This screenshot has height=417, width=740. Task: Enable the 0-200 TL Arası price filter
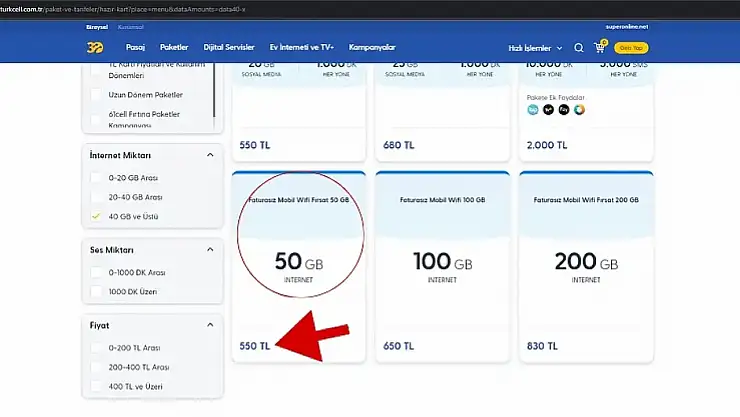click(96, 347)
